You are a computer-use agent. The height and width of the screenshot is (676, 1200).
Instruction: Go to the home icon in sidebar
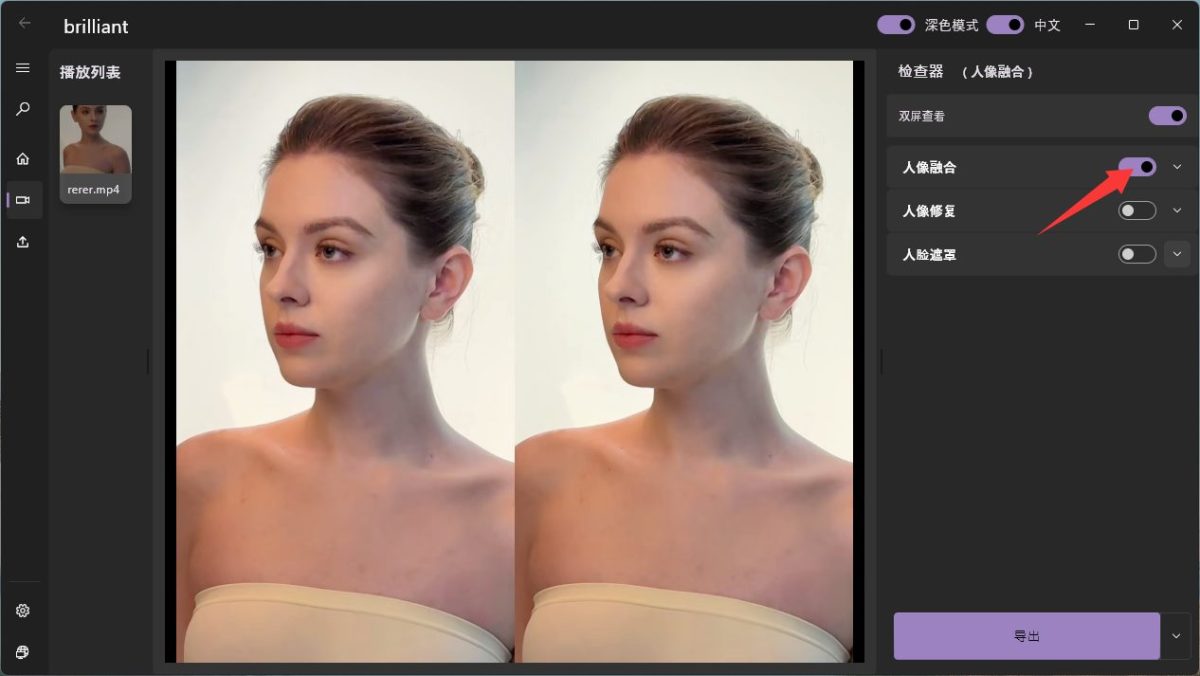(x=22, y=158)
